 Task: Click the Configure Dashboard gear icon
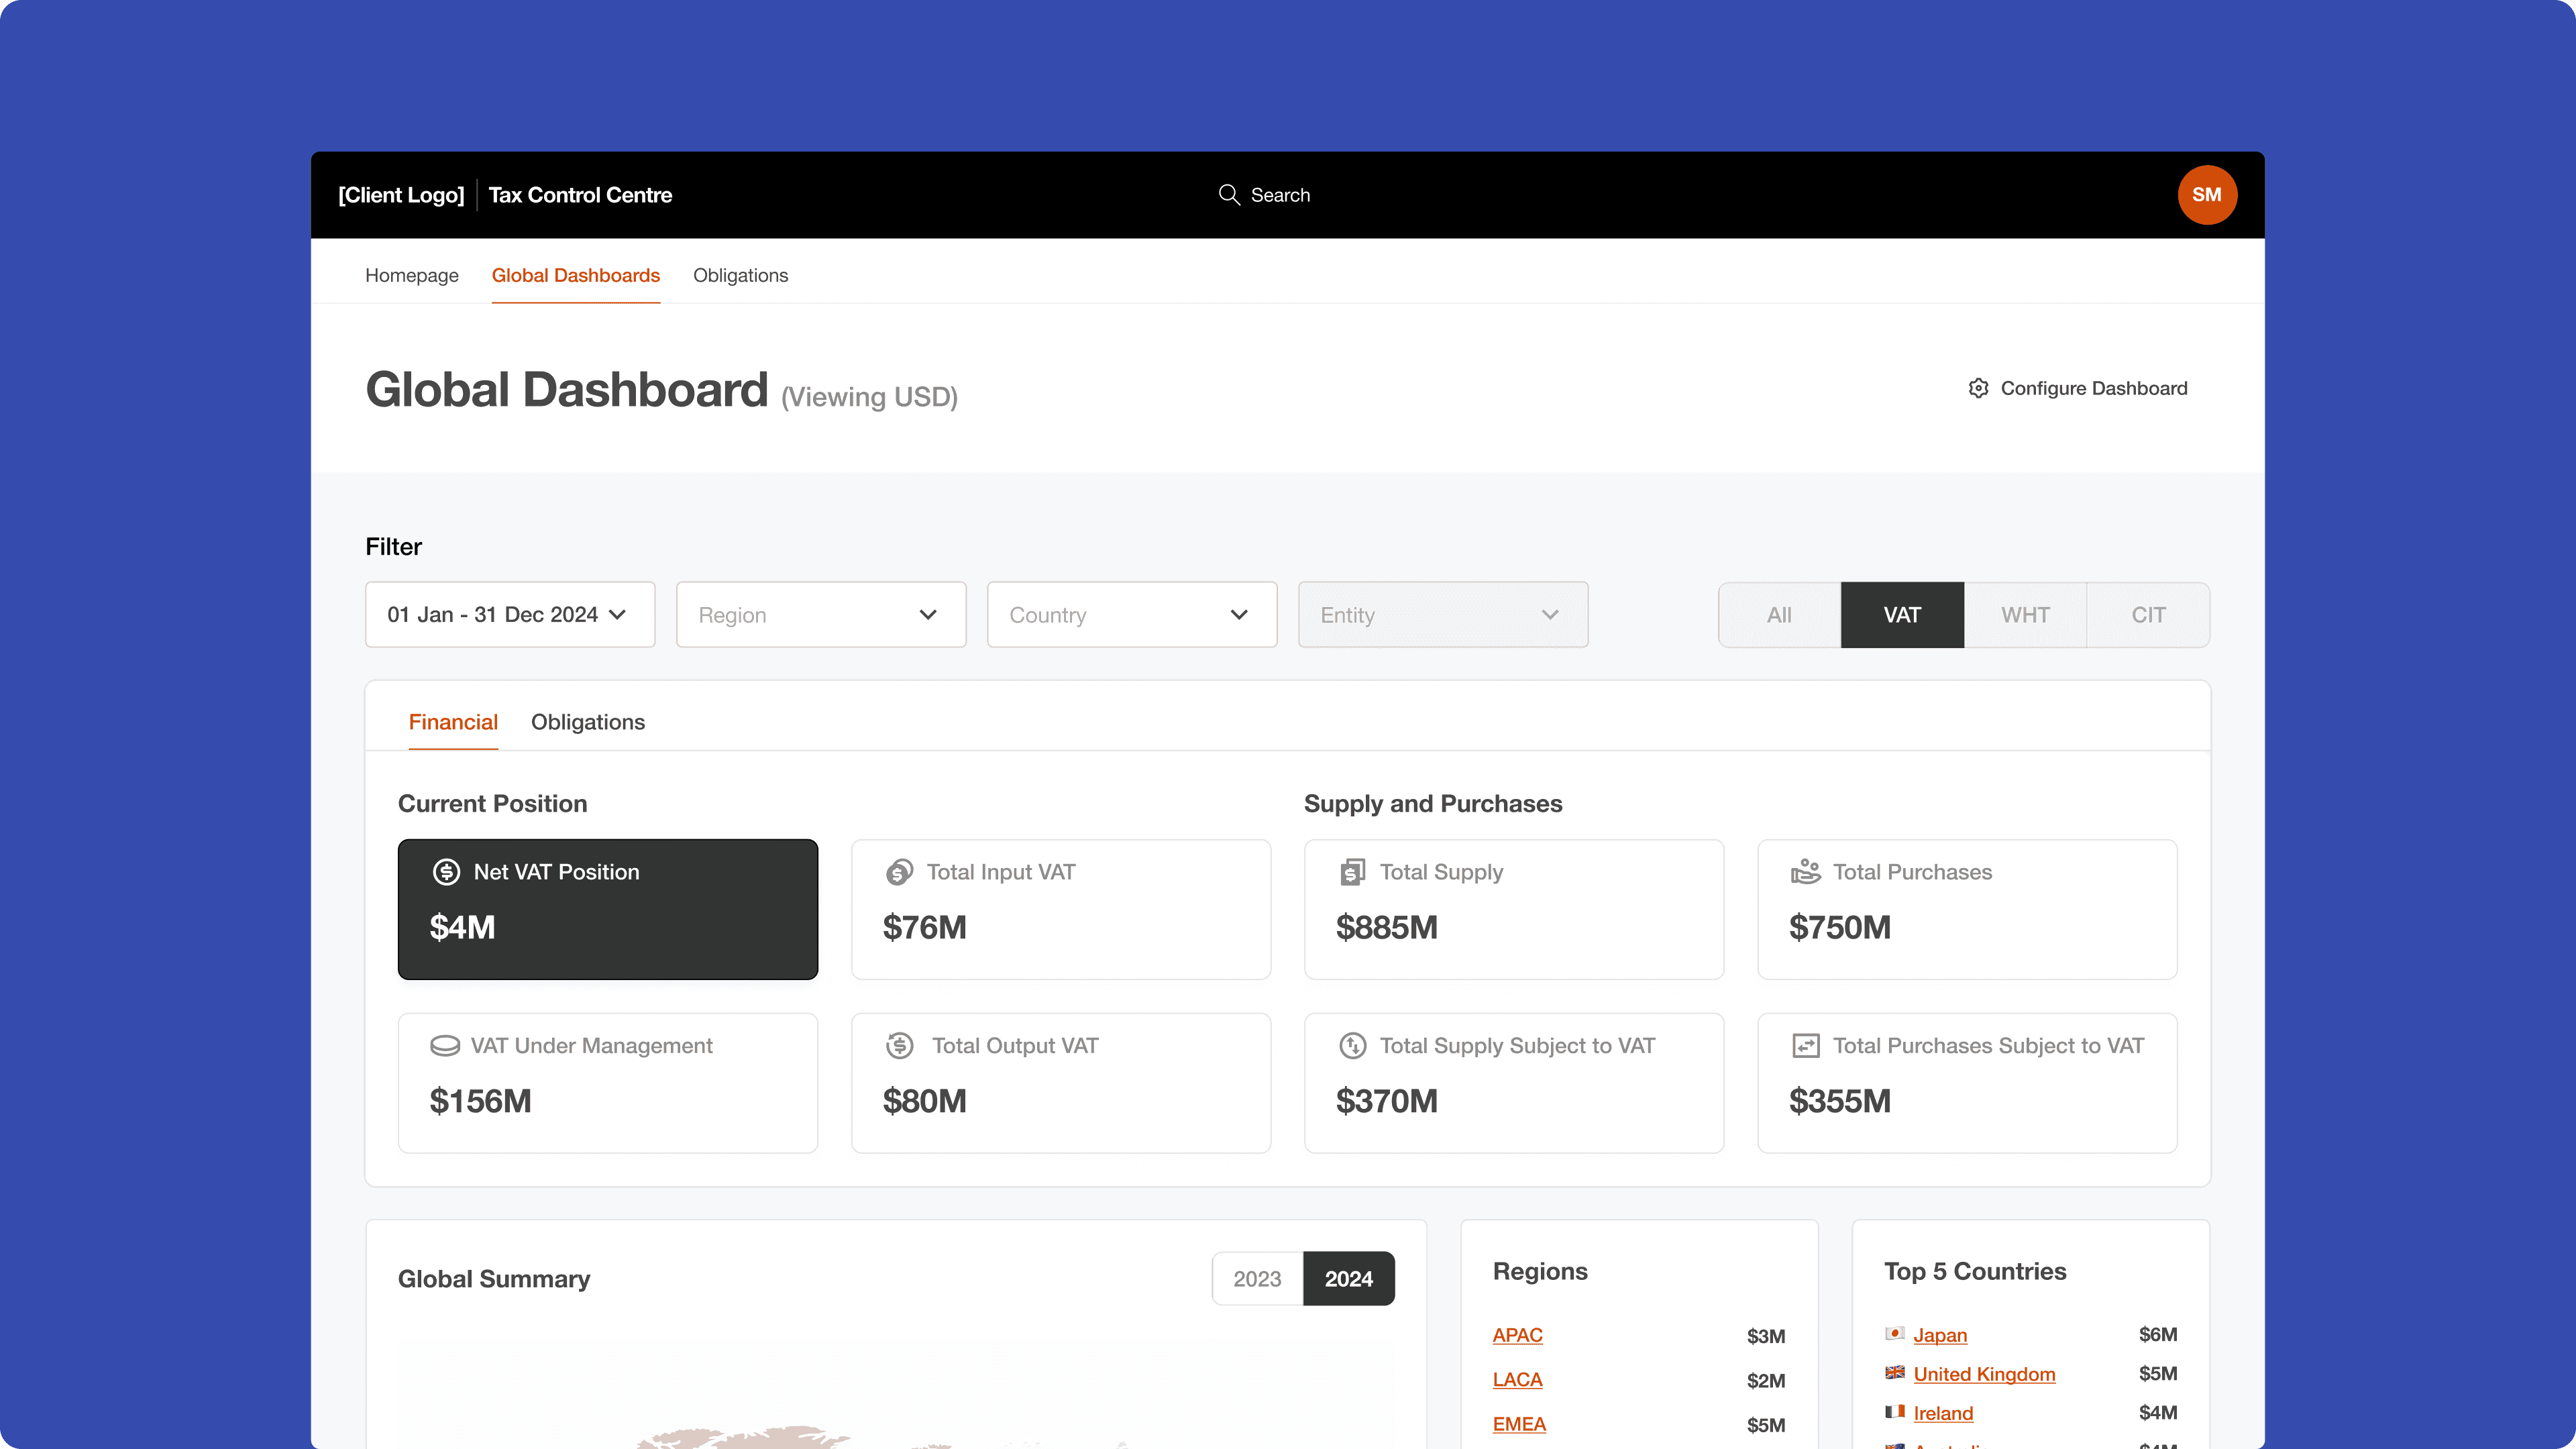1978,388
